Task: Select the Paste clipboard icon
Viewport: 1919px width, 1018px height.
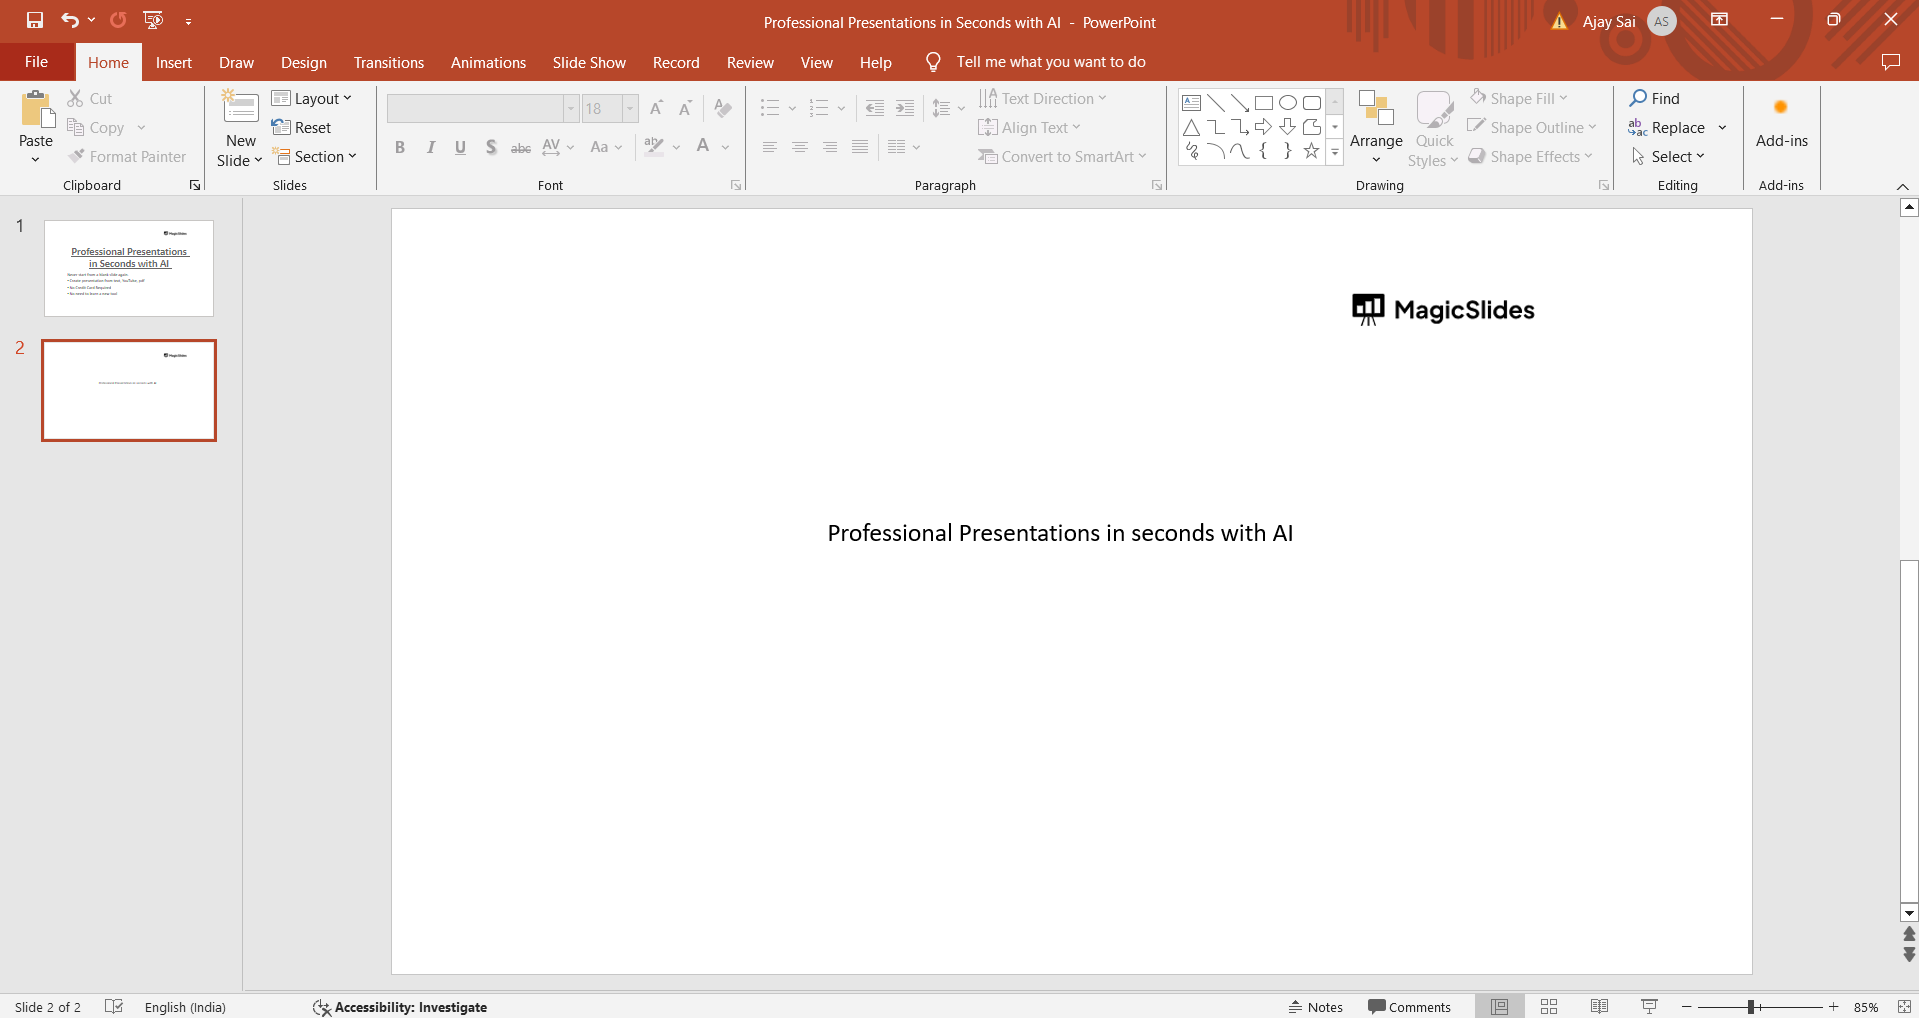Action: pos(36,111)
